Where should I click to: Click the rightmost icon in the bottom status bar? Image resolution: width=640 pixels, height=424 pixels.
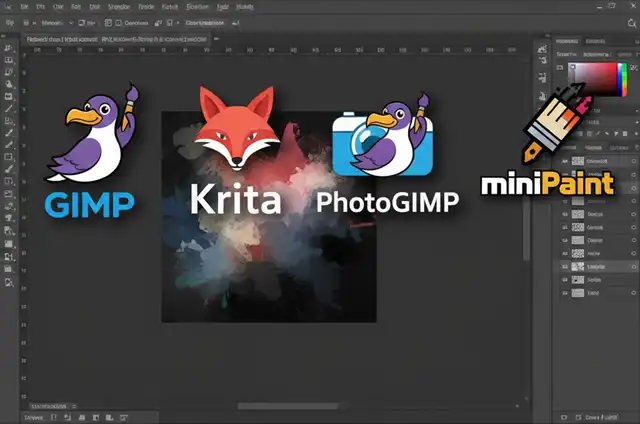124,417
